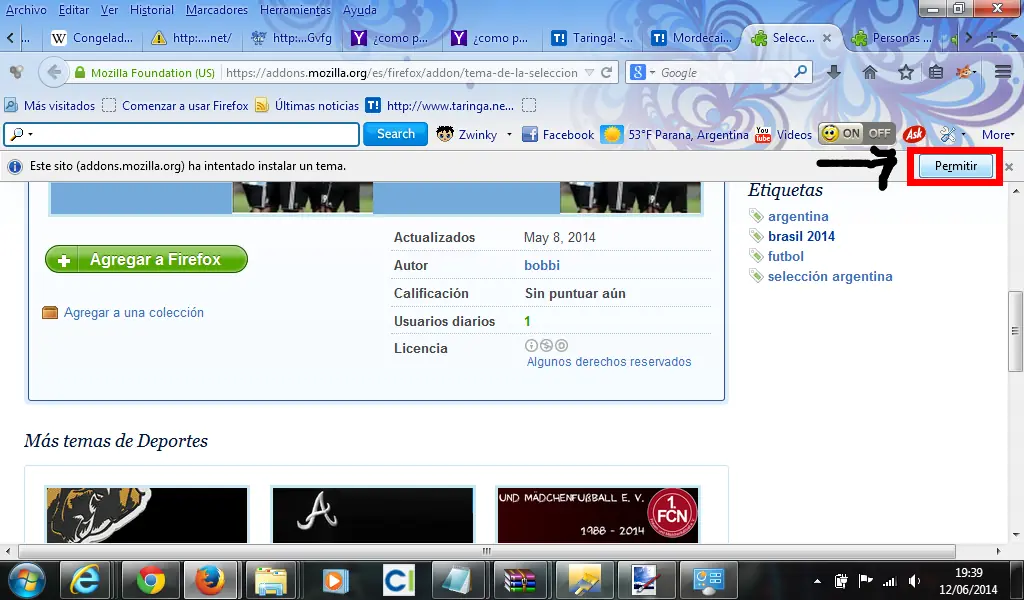Open author bobbi profile link
Screen dimensions: 1024x600
[541, 265]
